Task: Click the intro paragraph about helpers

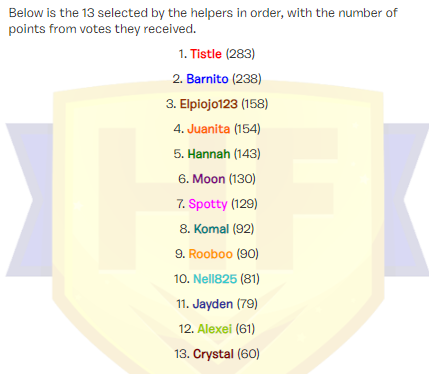Action: click(x=203, y=21)
